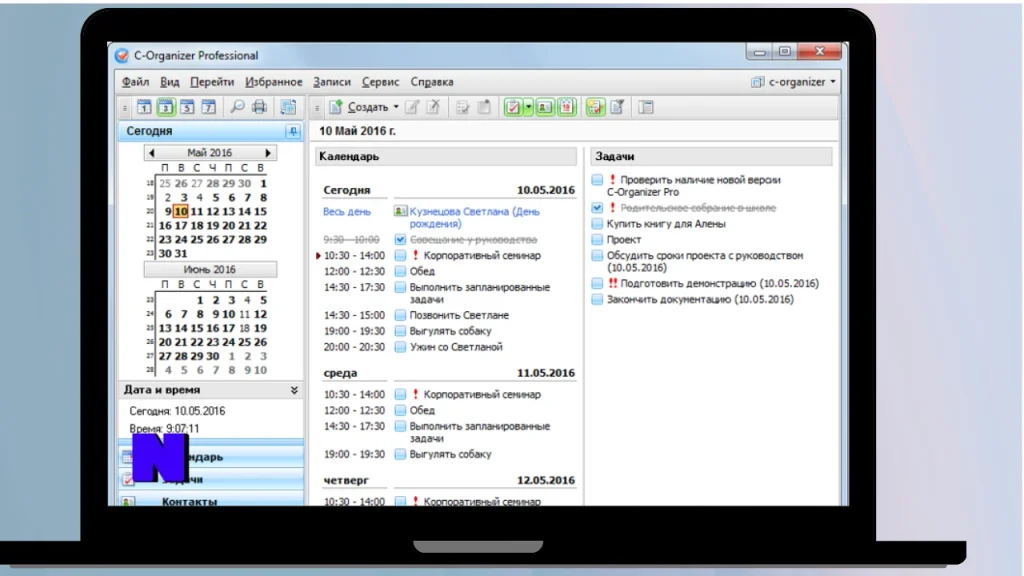Open the Избранное menu
The height and width of the screenshot is (576, 1024).
pyautogui.click(x=274, y=82)
